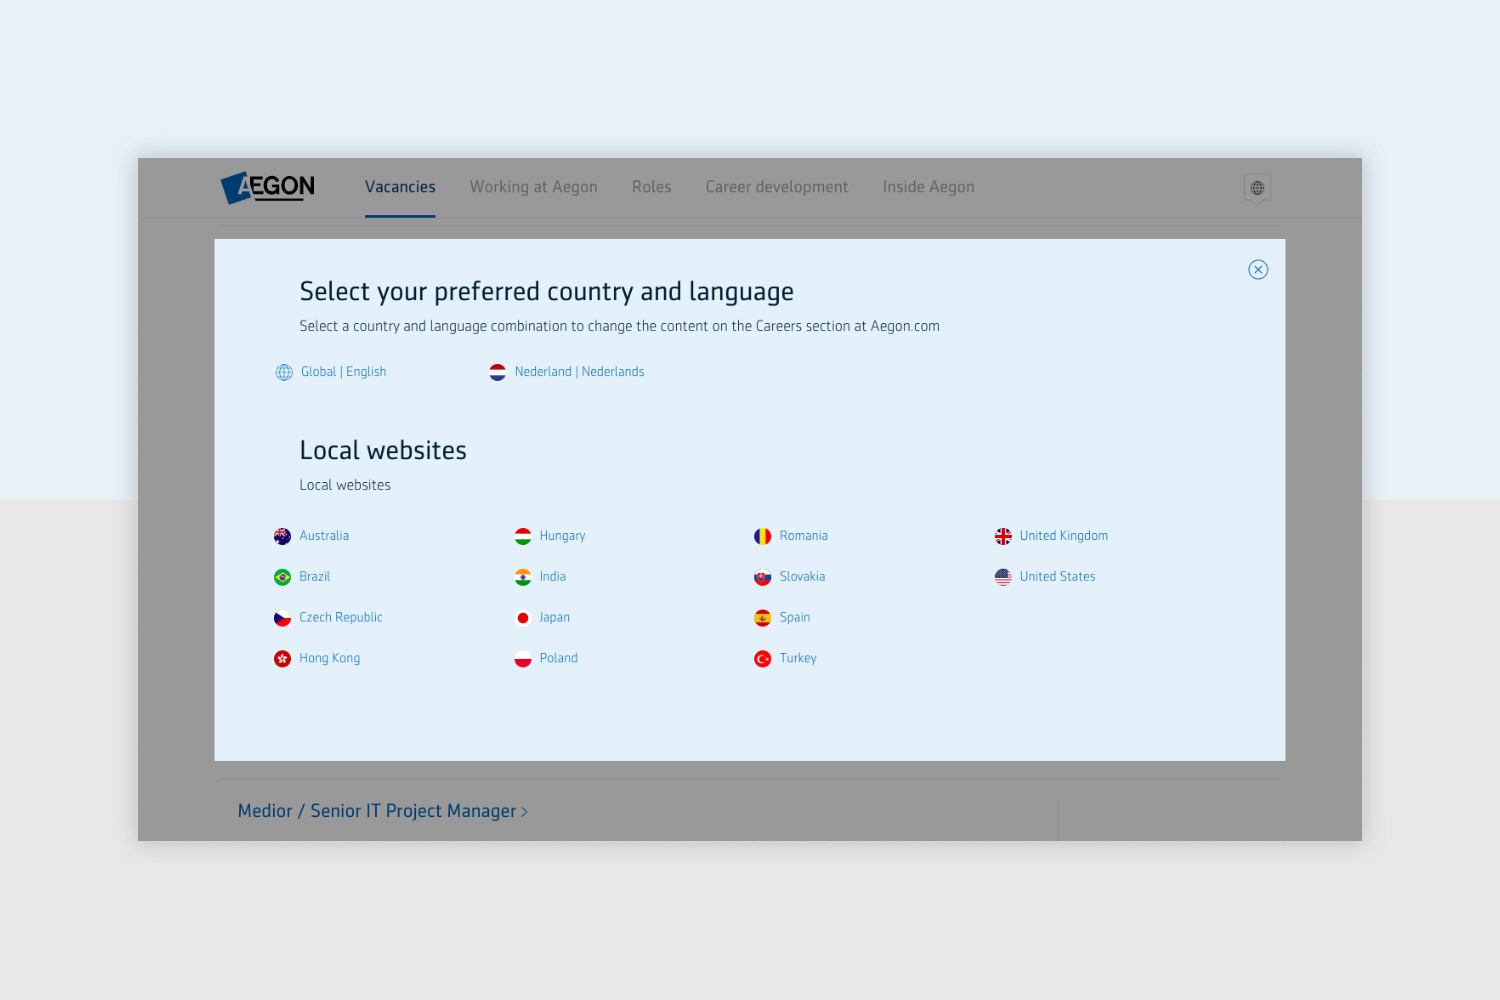Choose the United Kingdom text link
Viewport: 1500px width, 1000px height.
pos(1064,536)
